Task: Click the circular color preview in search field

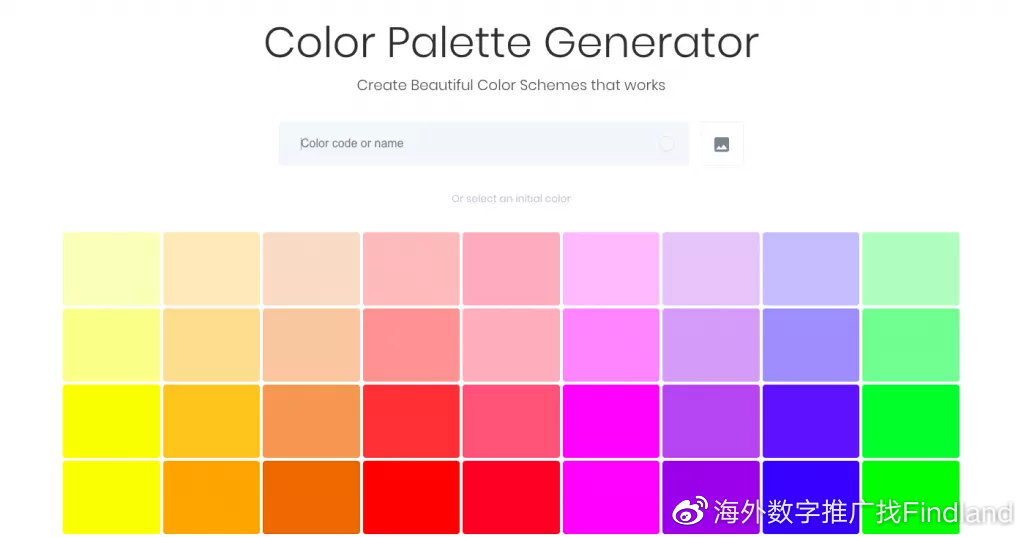Action: 666,144
